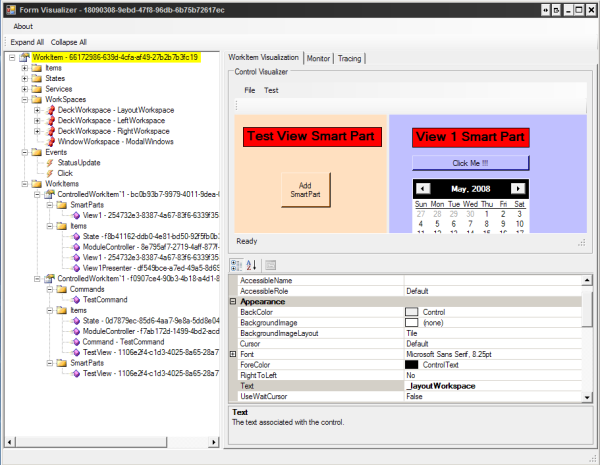600x465 pixels.
Task: Click the Alphabetical sort icon in property grid
Action: tap(251, 265)
